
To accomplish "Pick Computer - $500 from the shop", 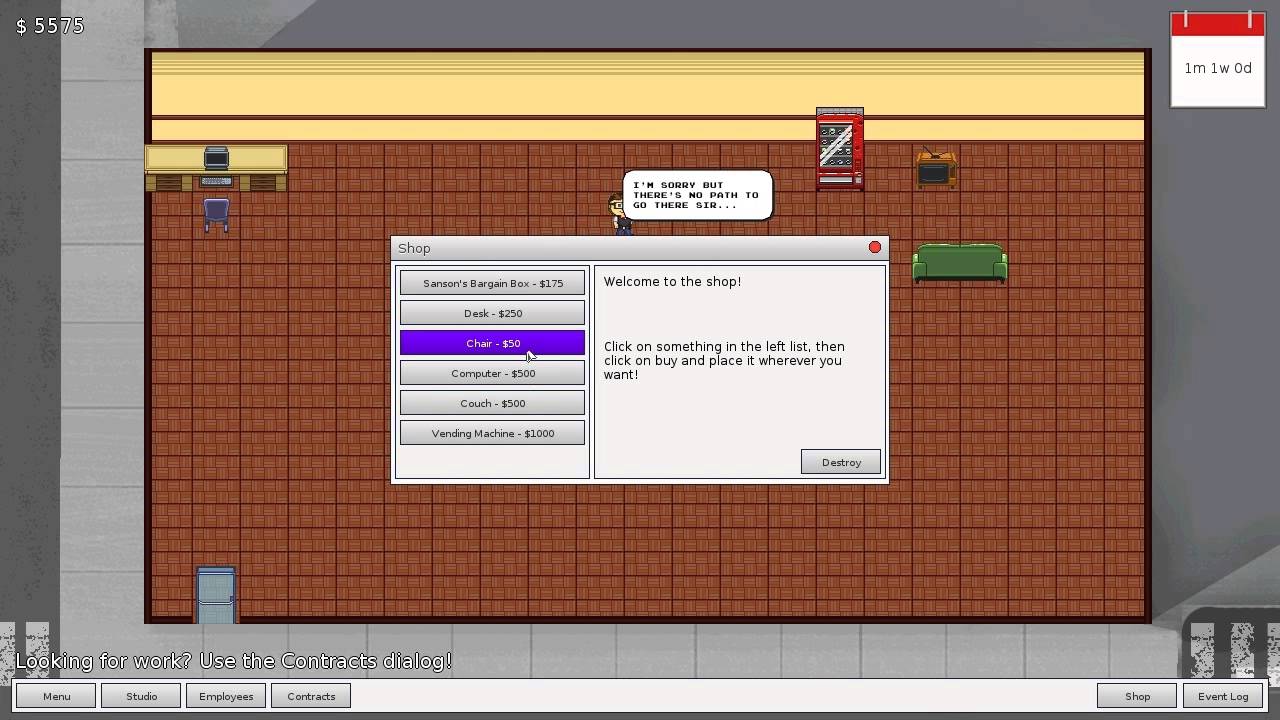I will pyautogui.click(x=492, y=373).
